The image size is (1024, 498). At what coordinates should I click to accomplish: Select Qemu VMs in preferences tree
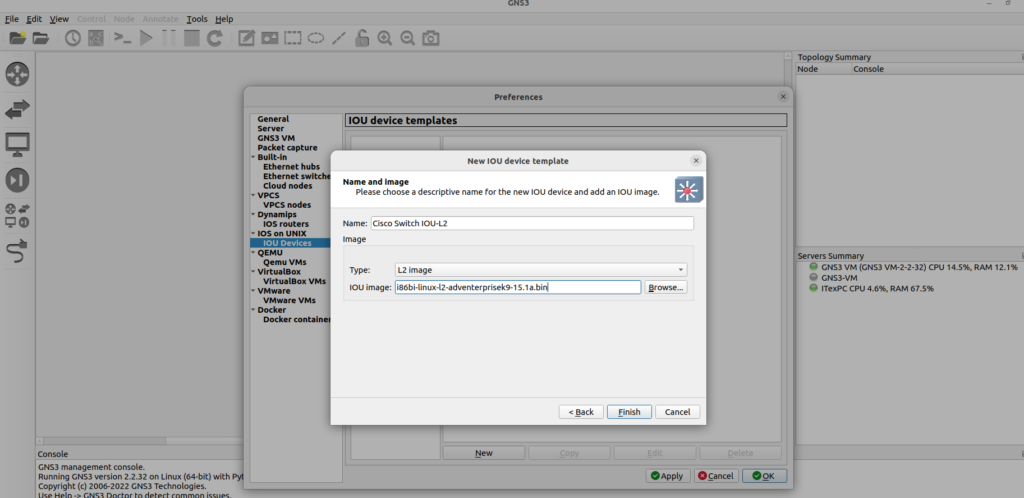coord(287,262)
